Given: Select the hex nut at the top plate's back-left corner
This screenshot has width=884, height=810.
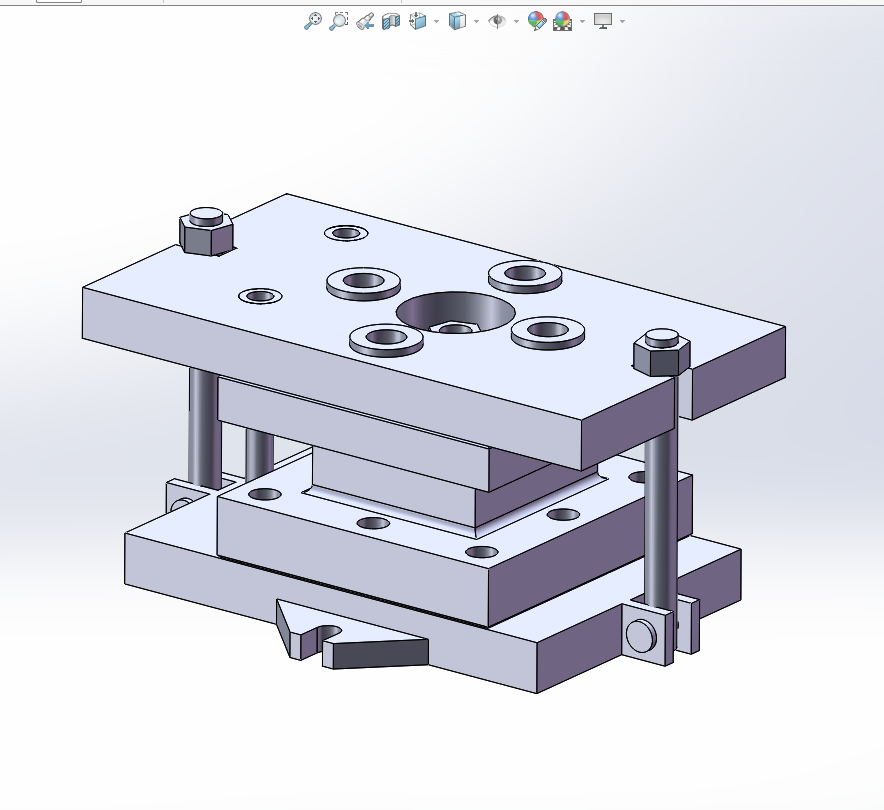Looking at the screenshot, I should coord(206,231).
